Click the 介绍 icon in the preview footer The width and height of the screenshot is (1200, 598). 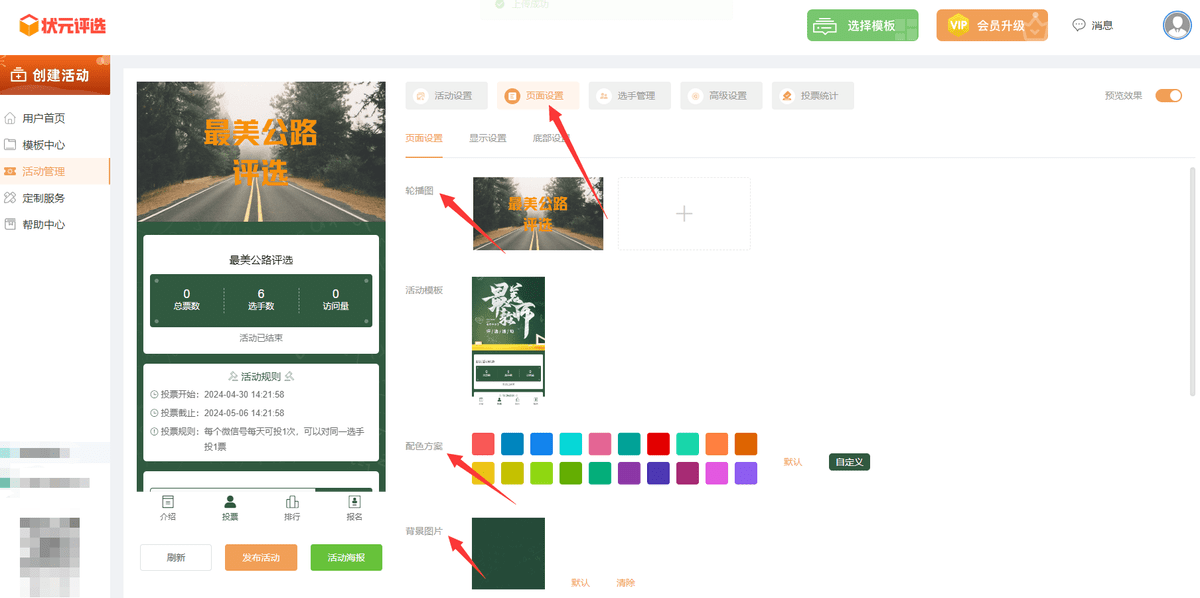169,510
